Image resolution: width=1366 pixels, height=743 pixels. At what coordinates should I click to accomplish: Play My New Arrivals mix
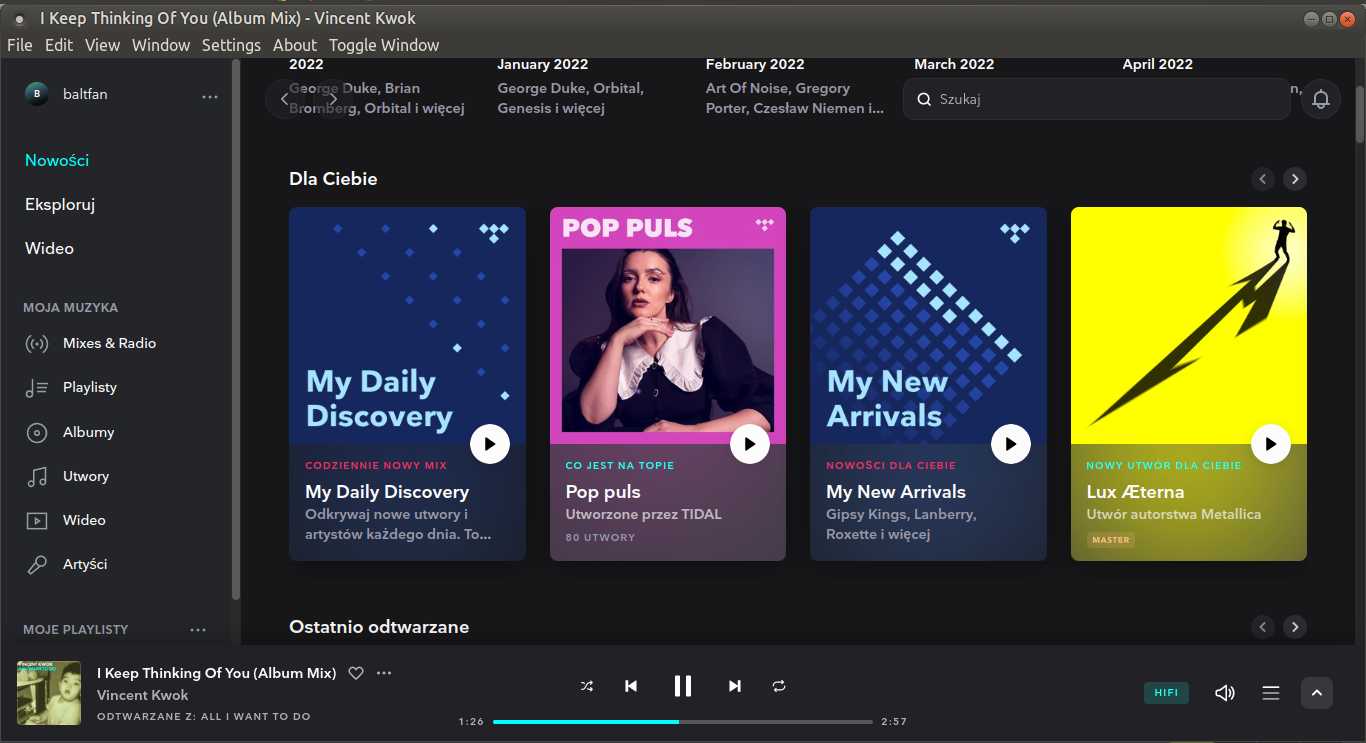point(1011,443)
